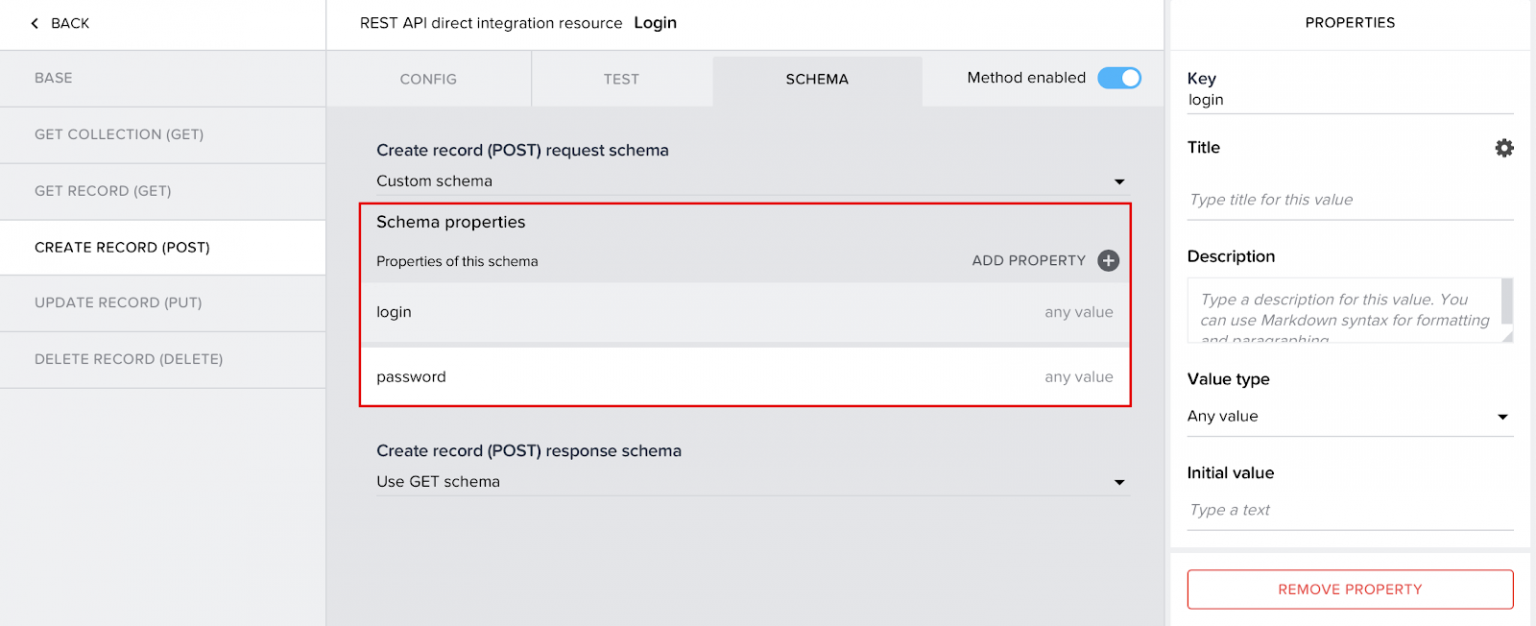
Task: Select the SCHEMA tab
Action: click(x=816, y=78)
